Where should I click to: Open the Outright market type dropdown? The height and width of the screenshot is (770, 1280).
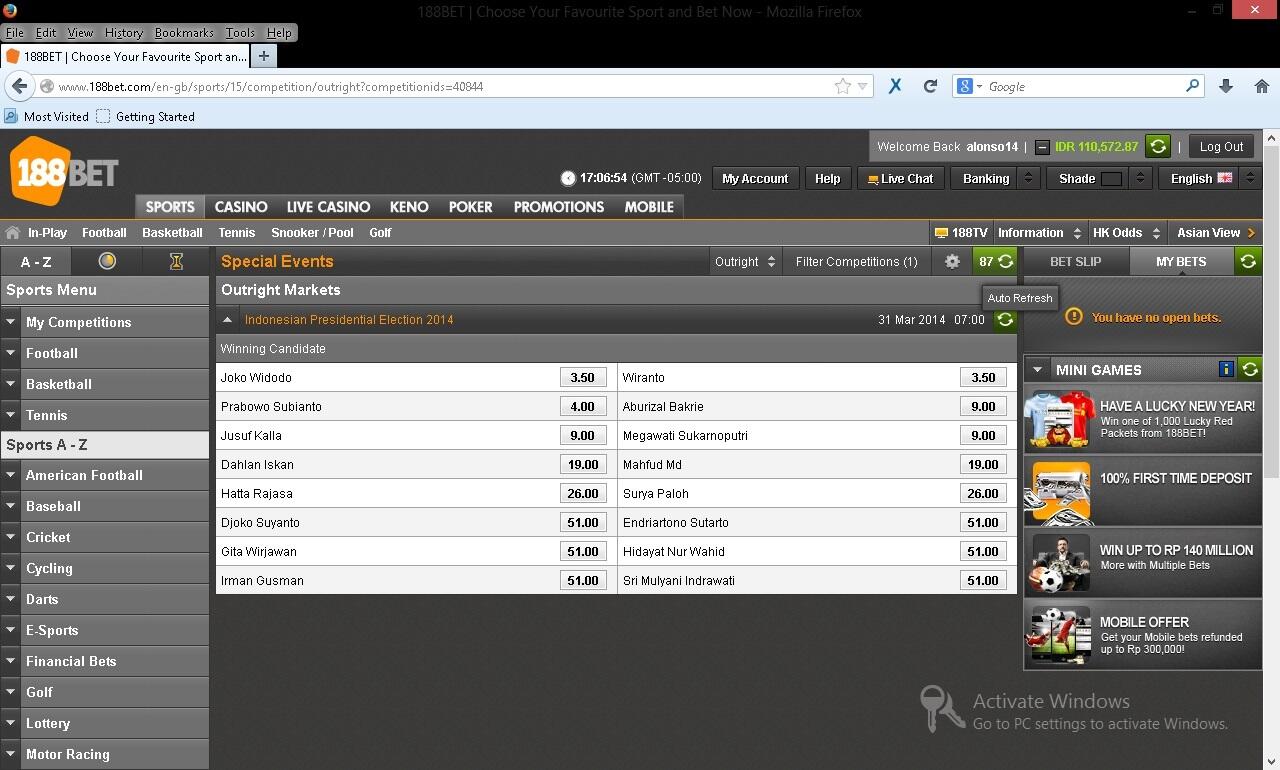[745, 261]
